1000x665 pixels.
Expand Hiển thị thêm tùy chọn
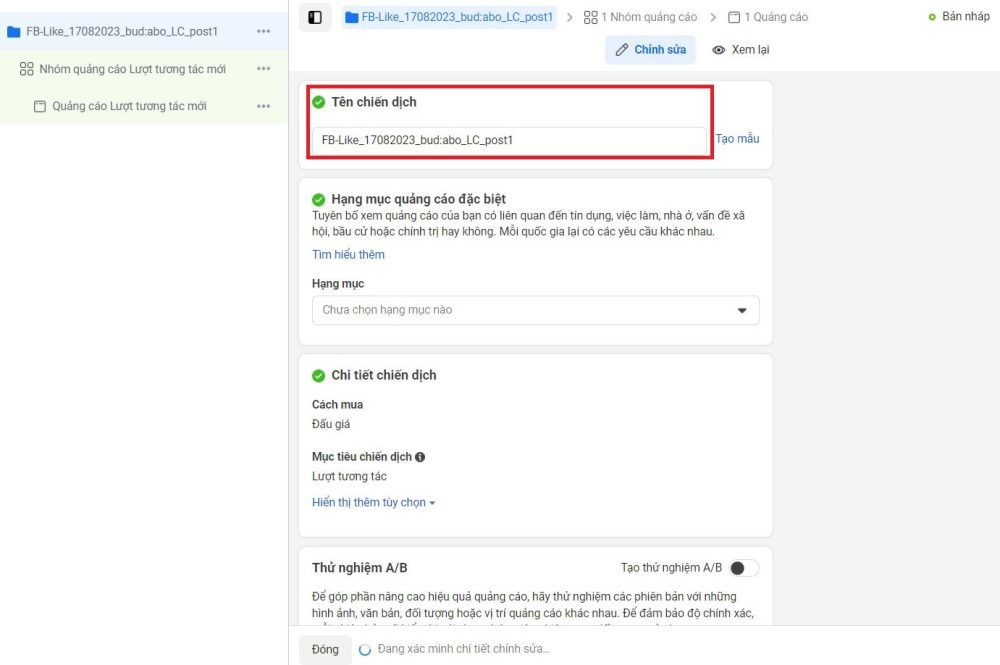click(374, 502)
